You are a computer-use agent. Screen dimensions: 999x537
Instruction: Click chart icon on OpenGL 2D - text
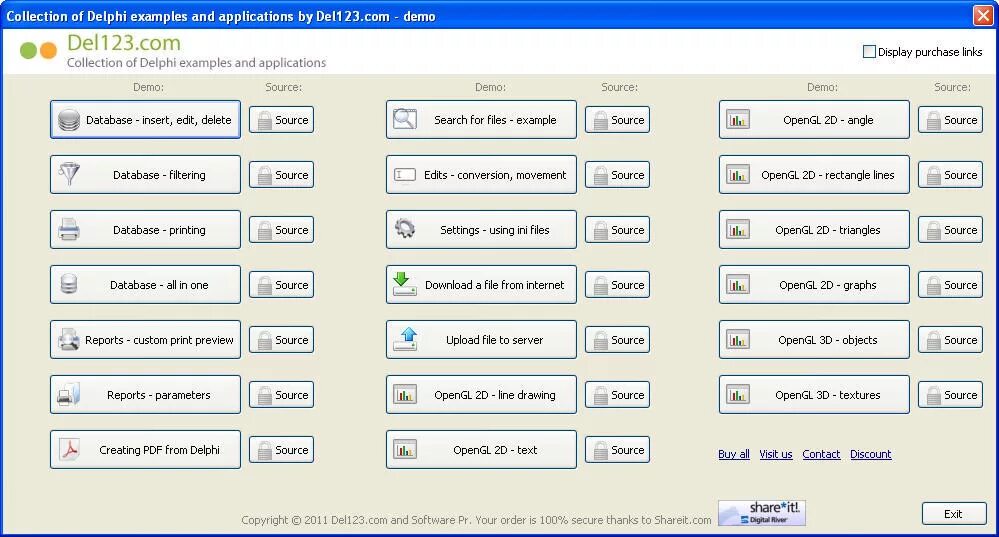(x=405, y=449)
